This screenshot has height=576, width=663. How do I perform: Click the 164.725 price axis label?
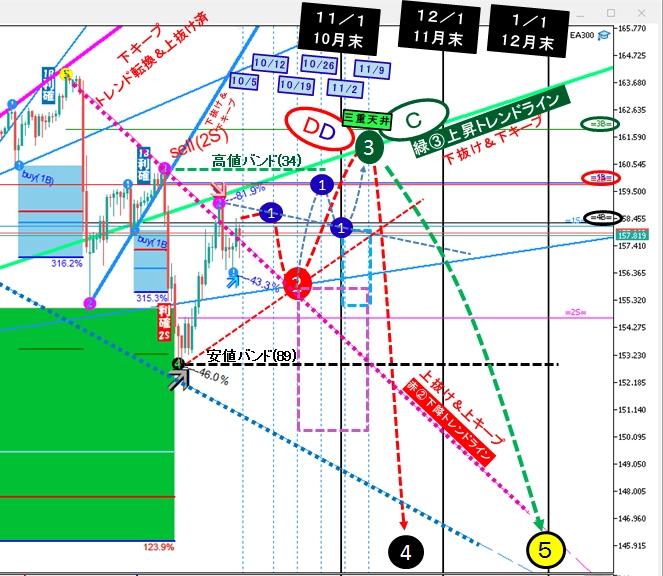pos(632,55)
